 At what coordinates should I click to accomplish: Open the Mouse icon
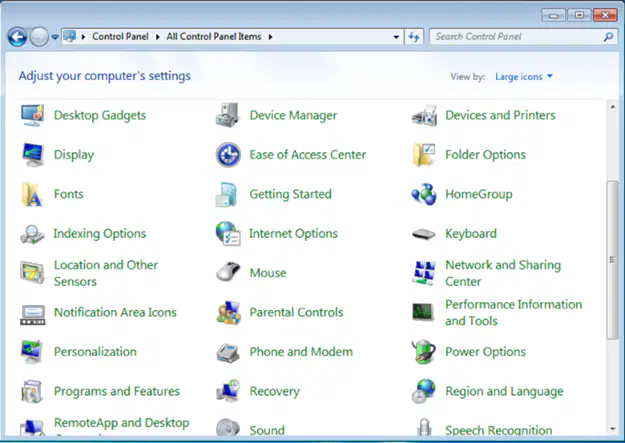click(x=228, y=272)
